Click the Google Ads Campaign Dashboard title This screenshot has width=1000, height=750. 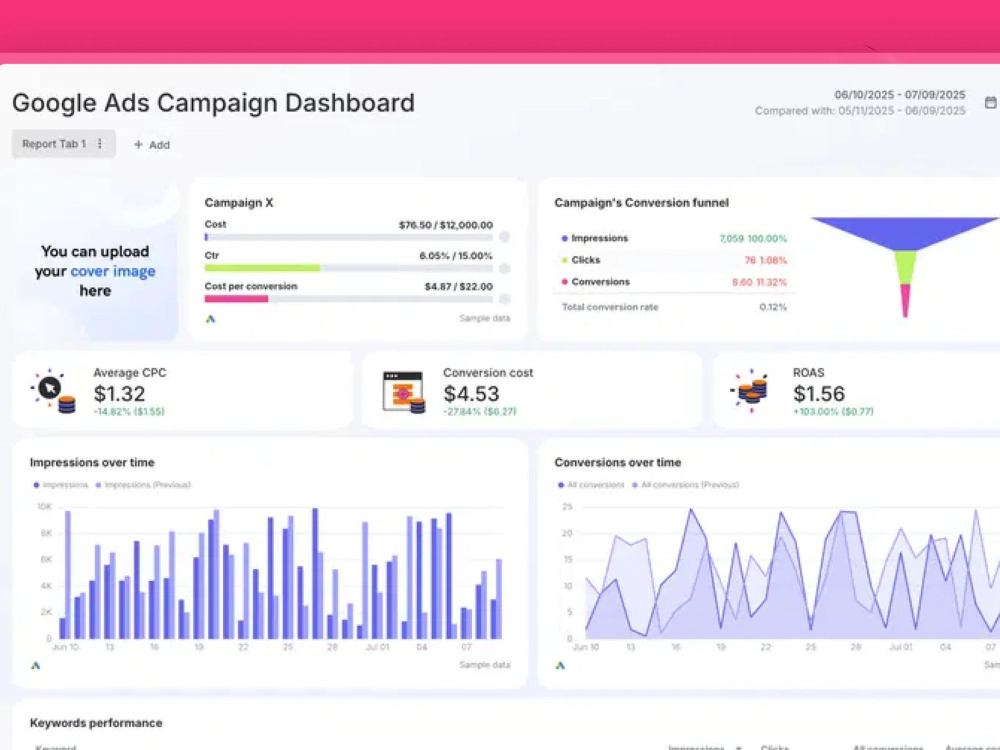pos(213,103)
